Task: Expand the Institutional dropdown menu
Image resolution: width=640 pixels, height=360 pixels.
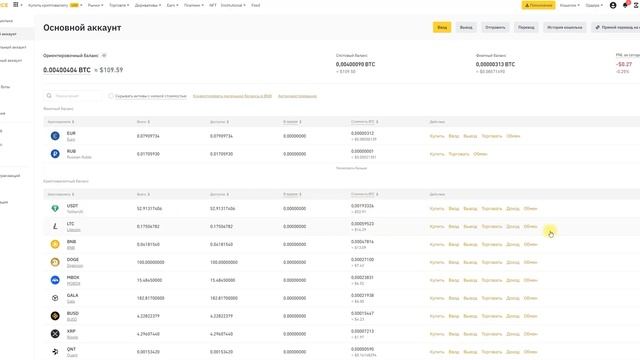Action: [x=233, y=5]
